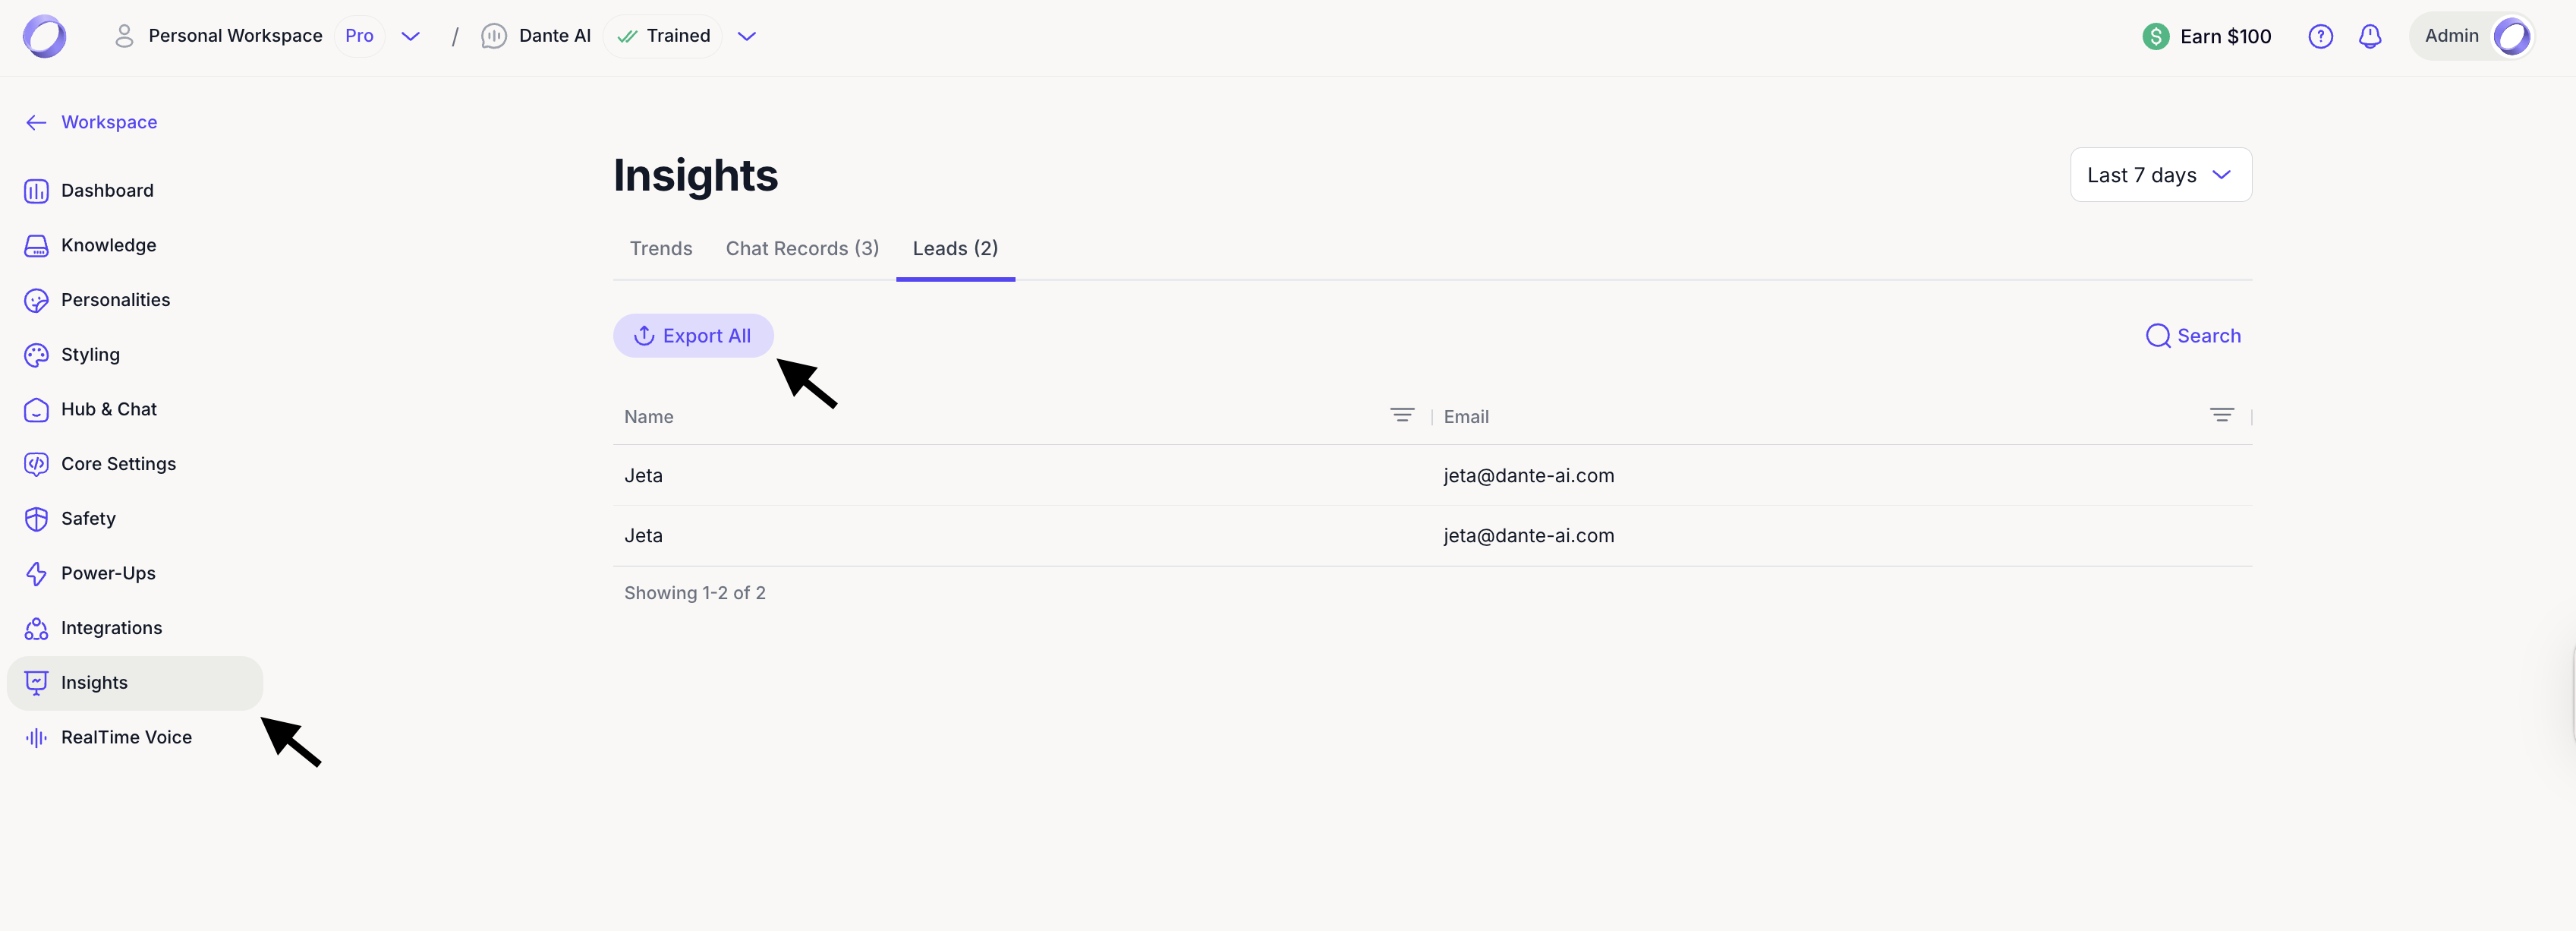The width and height of the screenshot is (2576, 931).
Task: Click the Export All button
Action: (x=693, y=336)
